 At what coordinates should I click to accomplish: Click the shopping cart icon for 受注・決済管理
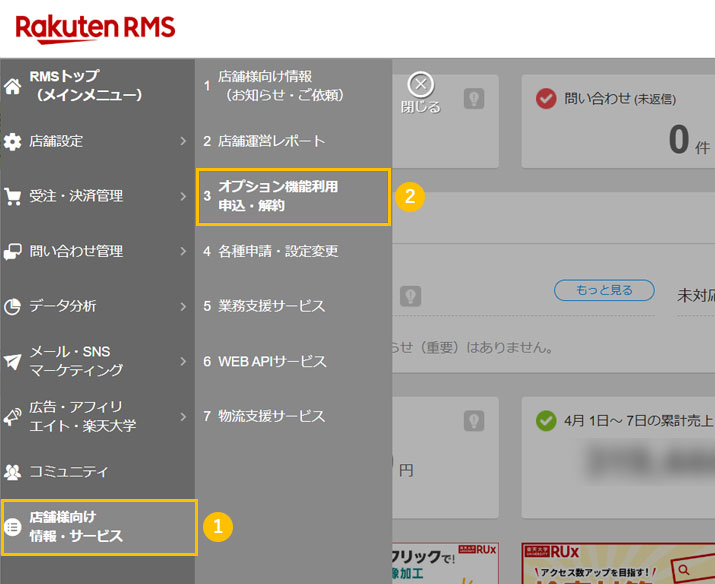click(13, 196)
